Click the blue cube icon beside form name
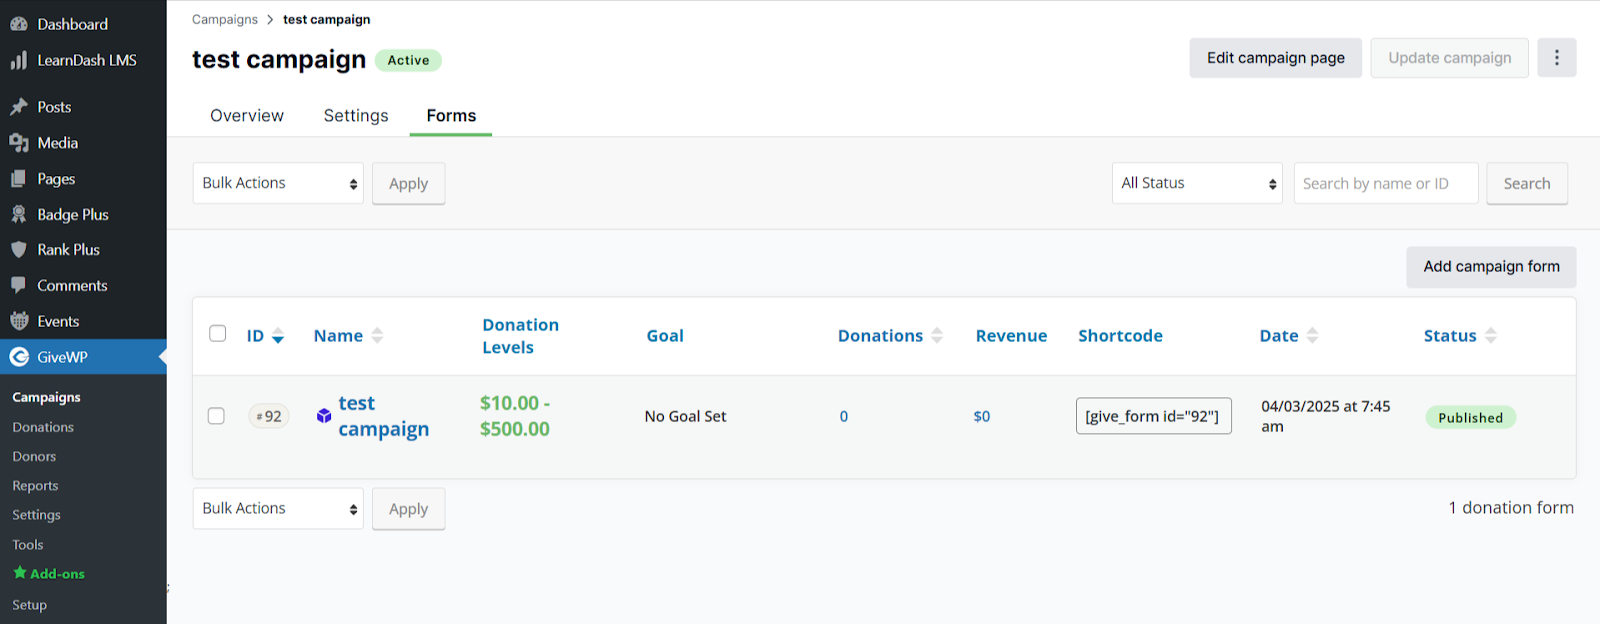Screen dimensions: 1600x624 click(324, 416)
